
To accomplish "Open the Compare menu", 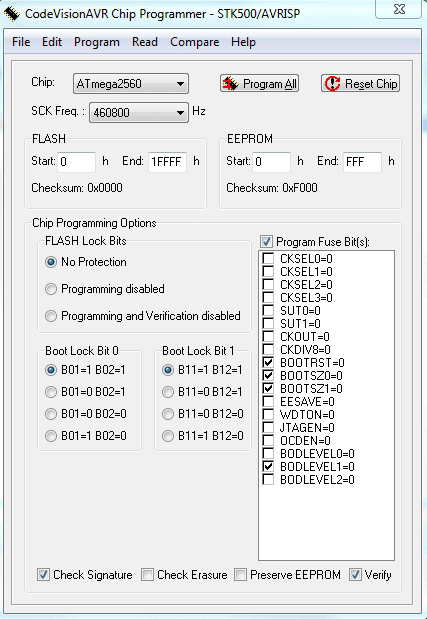I will click(195, 42).
